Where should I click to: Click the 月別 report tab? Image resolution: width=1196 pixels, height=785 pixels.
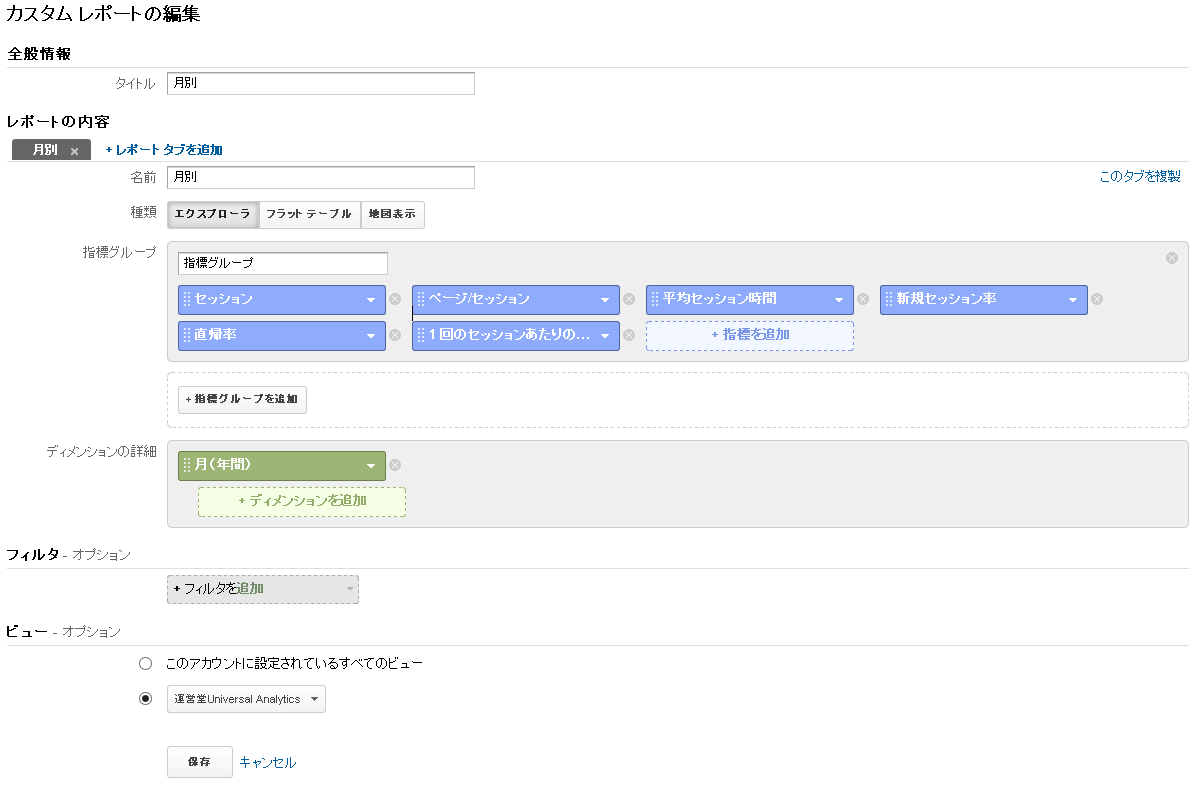click(x=45, y=150)
